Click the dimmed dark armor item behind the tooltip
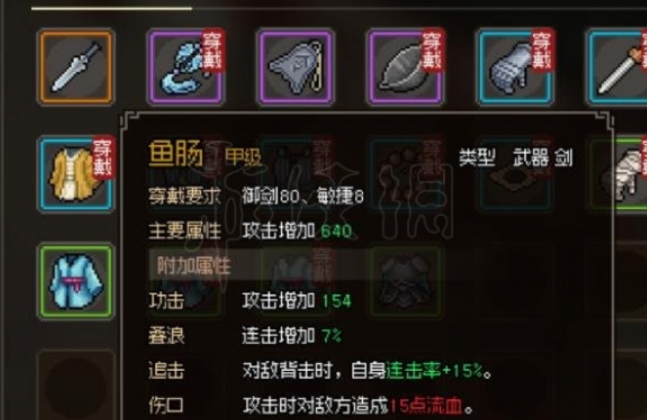Screen dimensions: 647x420 click(x=406, y=282)
